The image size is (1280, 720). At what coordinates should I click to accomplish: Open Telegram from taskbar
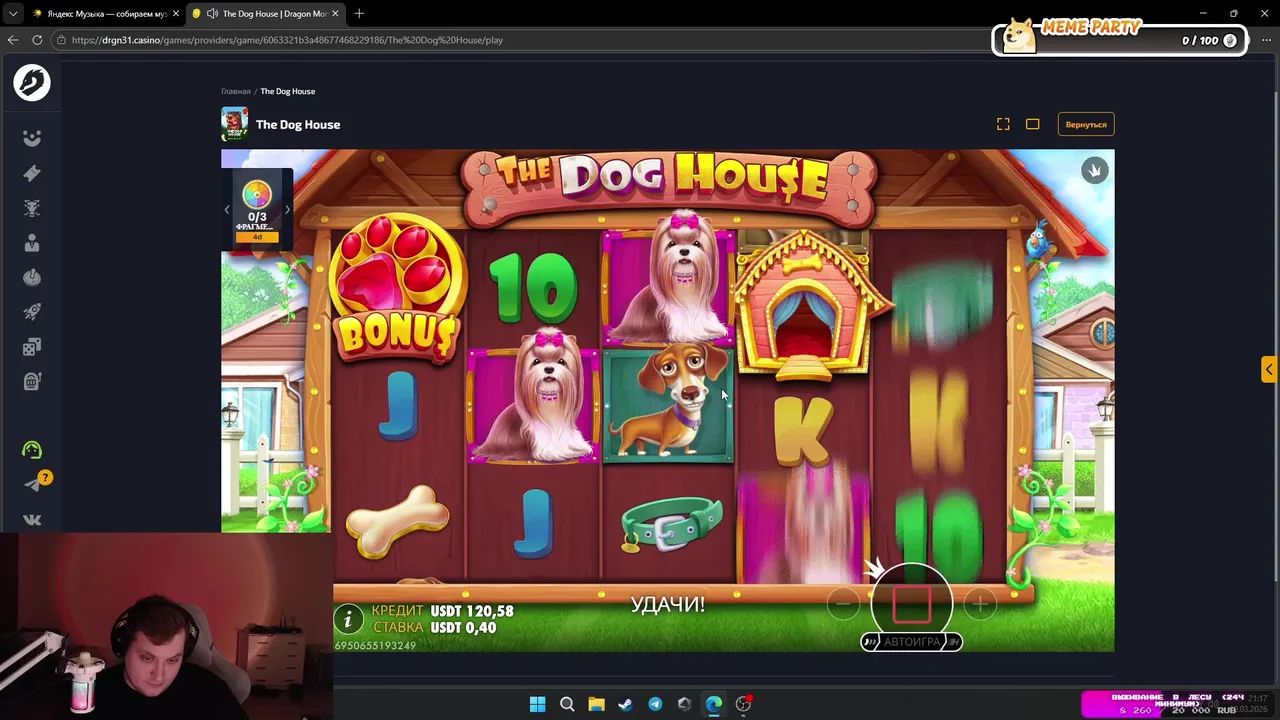tap(655, 704)
